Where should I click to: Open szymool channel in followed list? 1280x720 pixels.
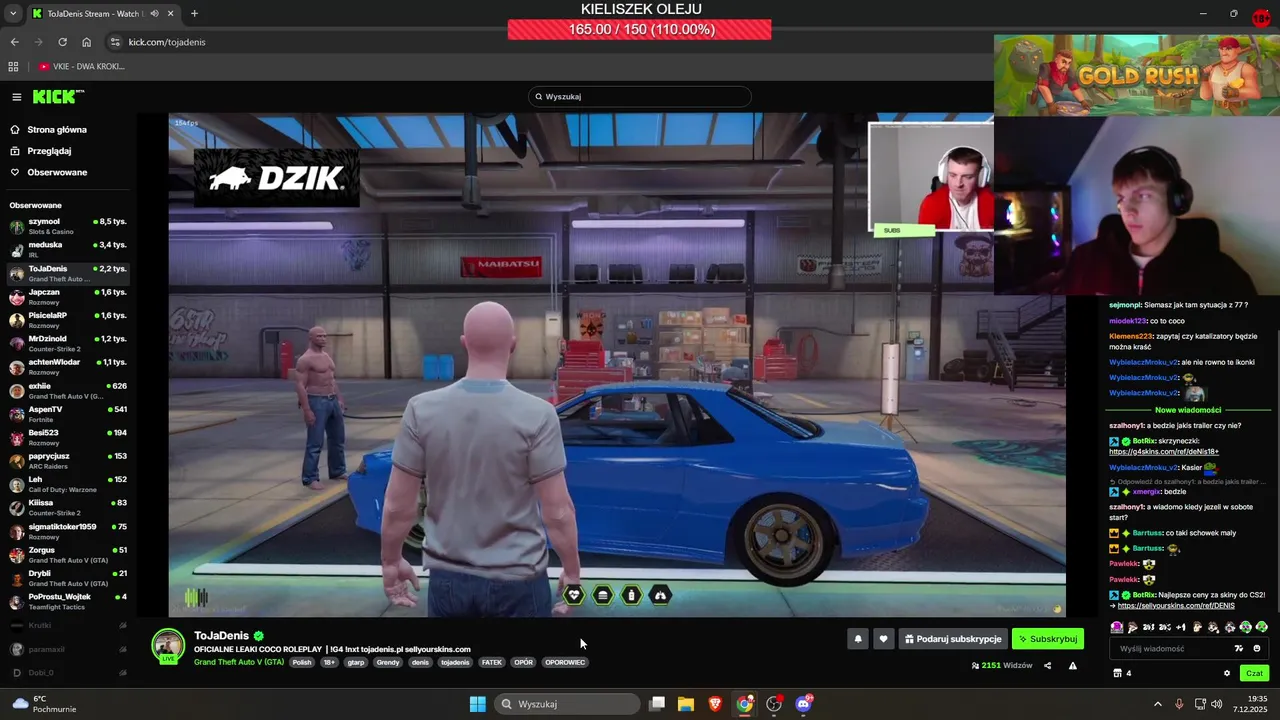click(x=68, y=226)
